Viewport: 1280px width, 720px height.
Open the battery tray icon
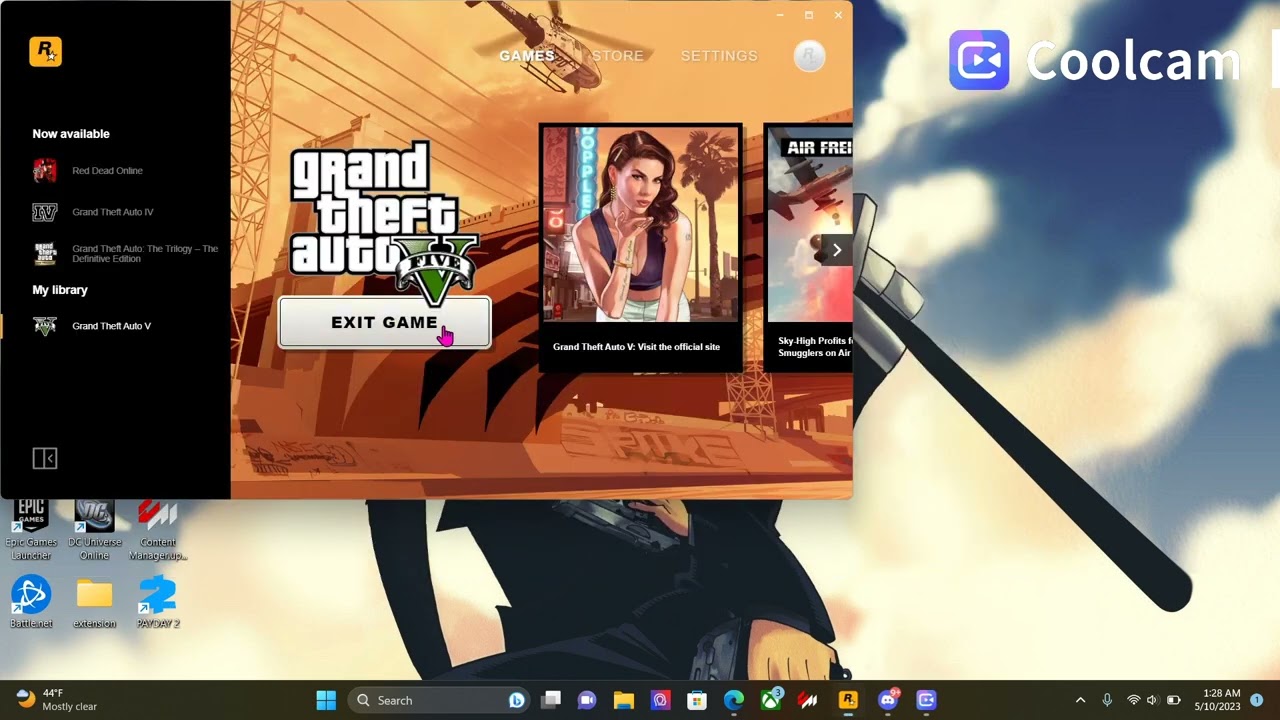click(1174, 700)
